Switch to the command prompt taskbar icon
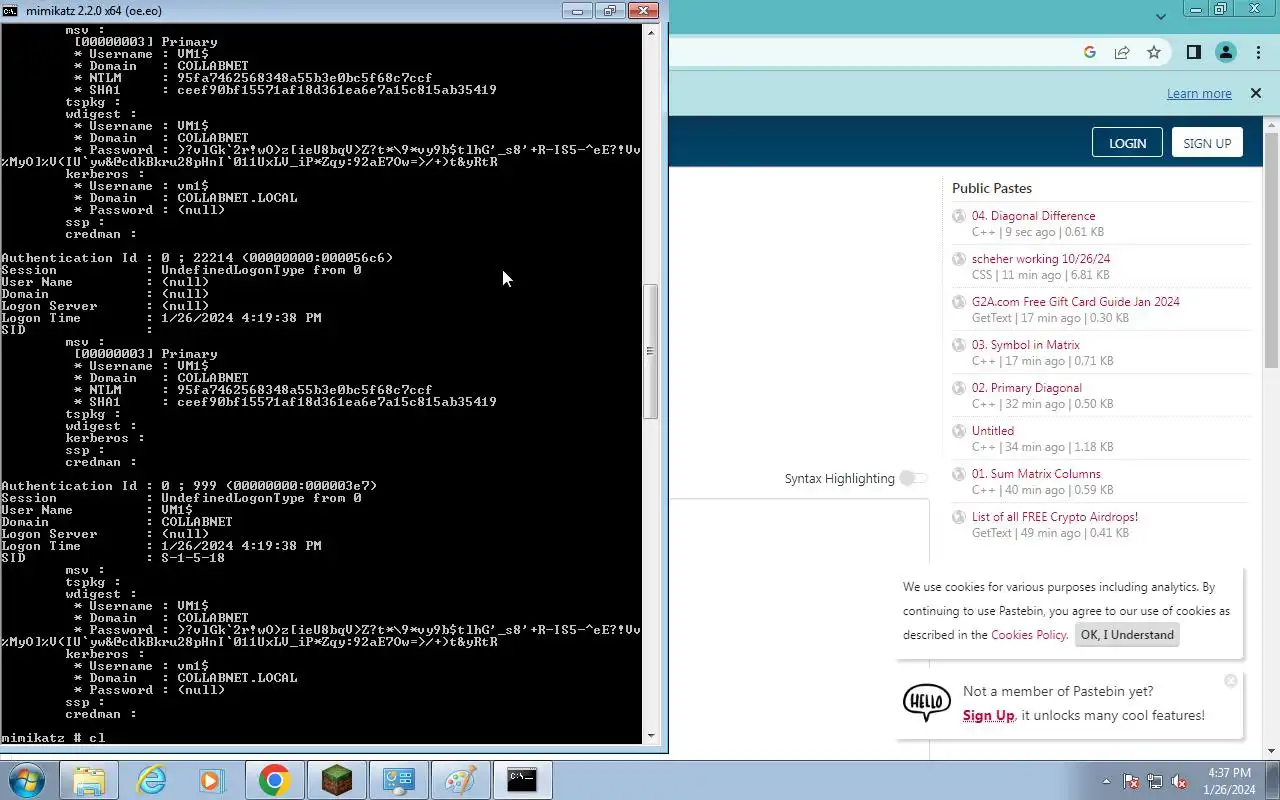Screen dimensions: 1280x800 pyautogui.click(x=522, y=780)
